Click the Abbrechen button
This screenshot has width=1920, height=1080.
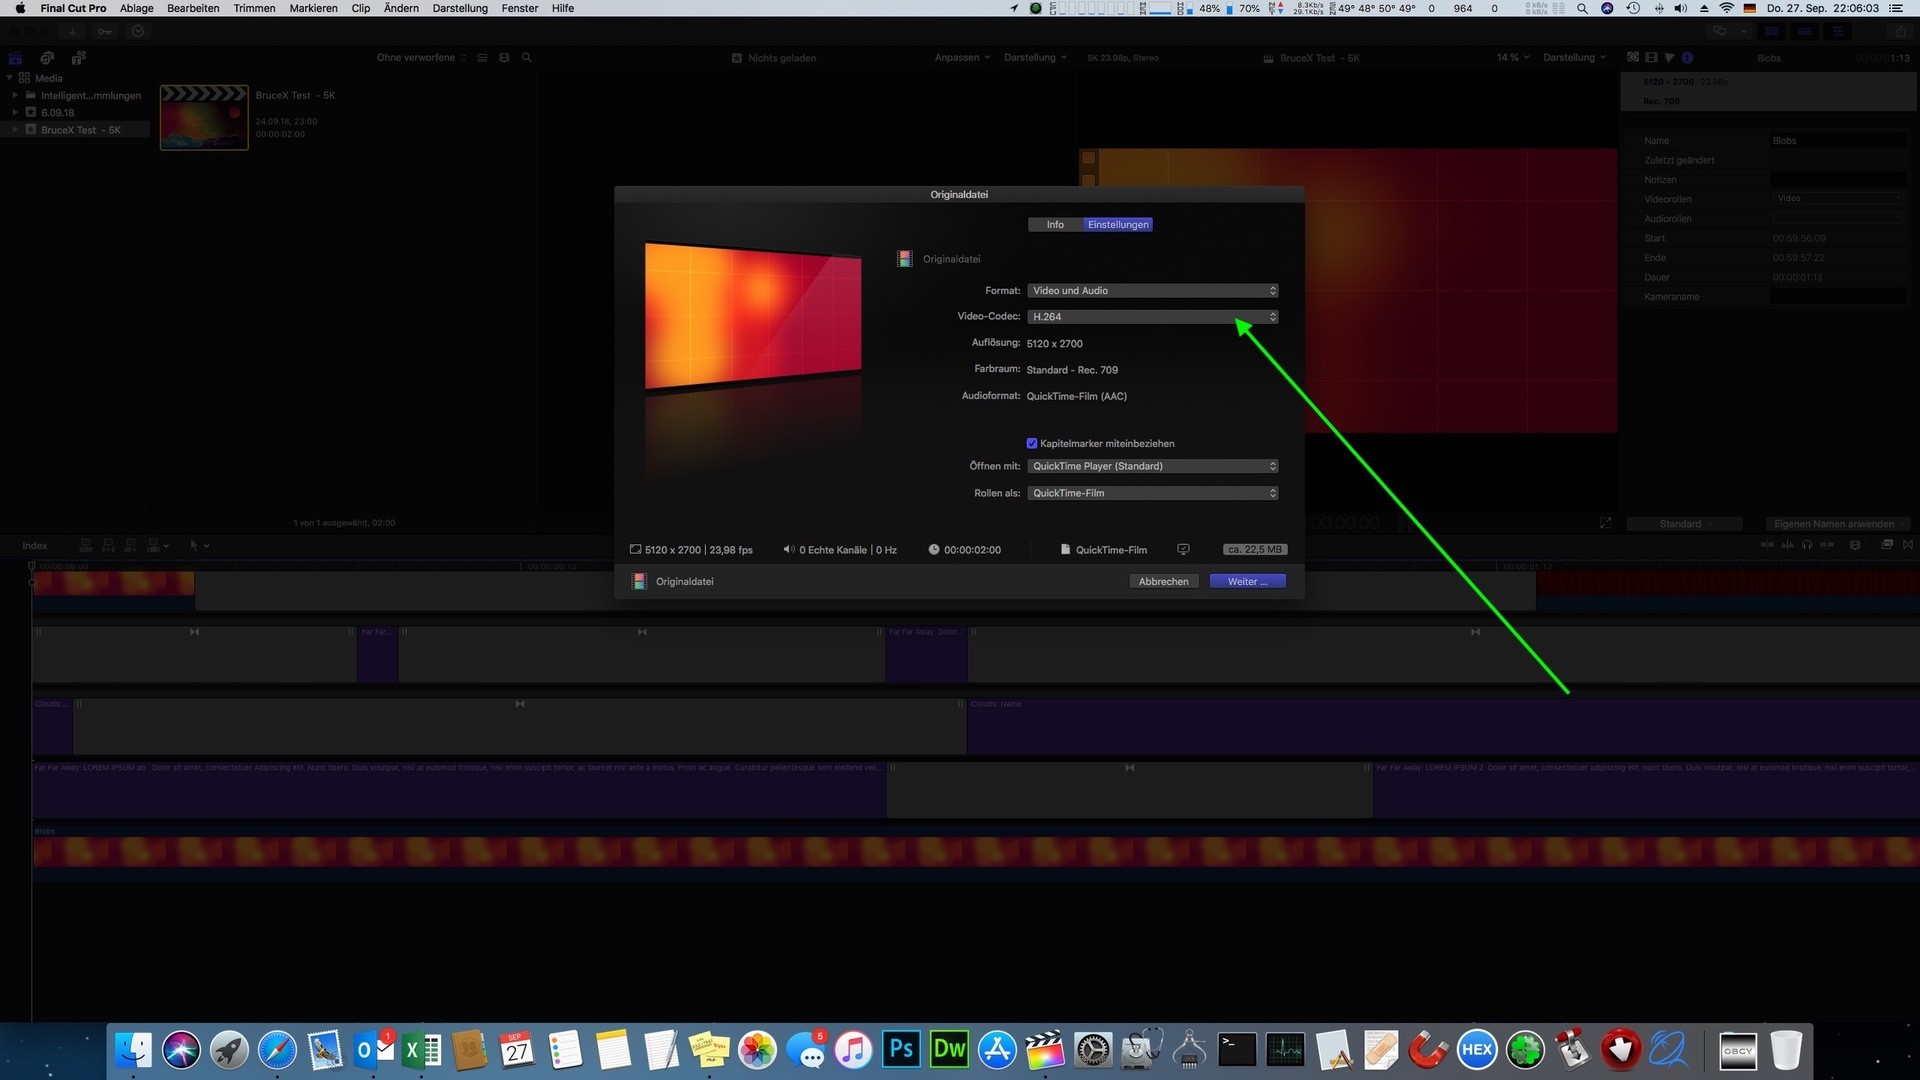[x=1163, y=581]
